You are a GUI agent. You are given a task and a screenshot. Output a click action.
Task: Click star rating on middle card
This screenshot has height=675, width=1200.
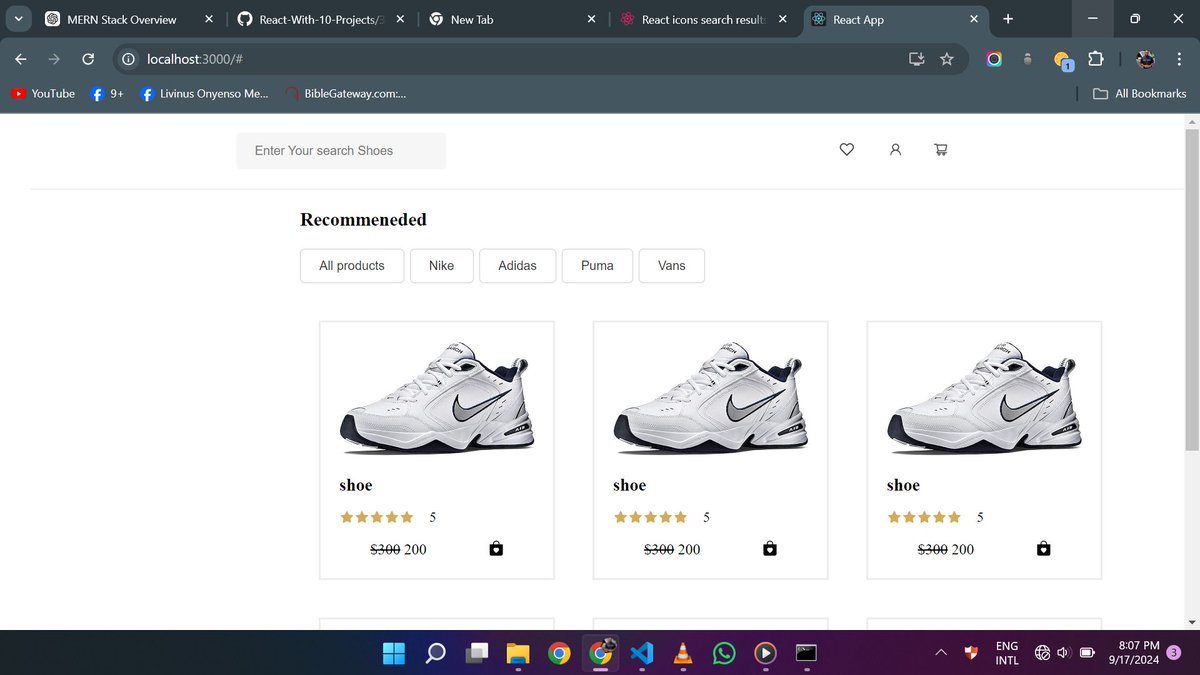[x=650, y=517]
